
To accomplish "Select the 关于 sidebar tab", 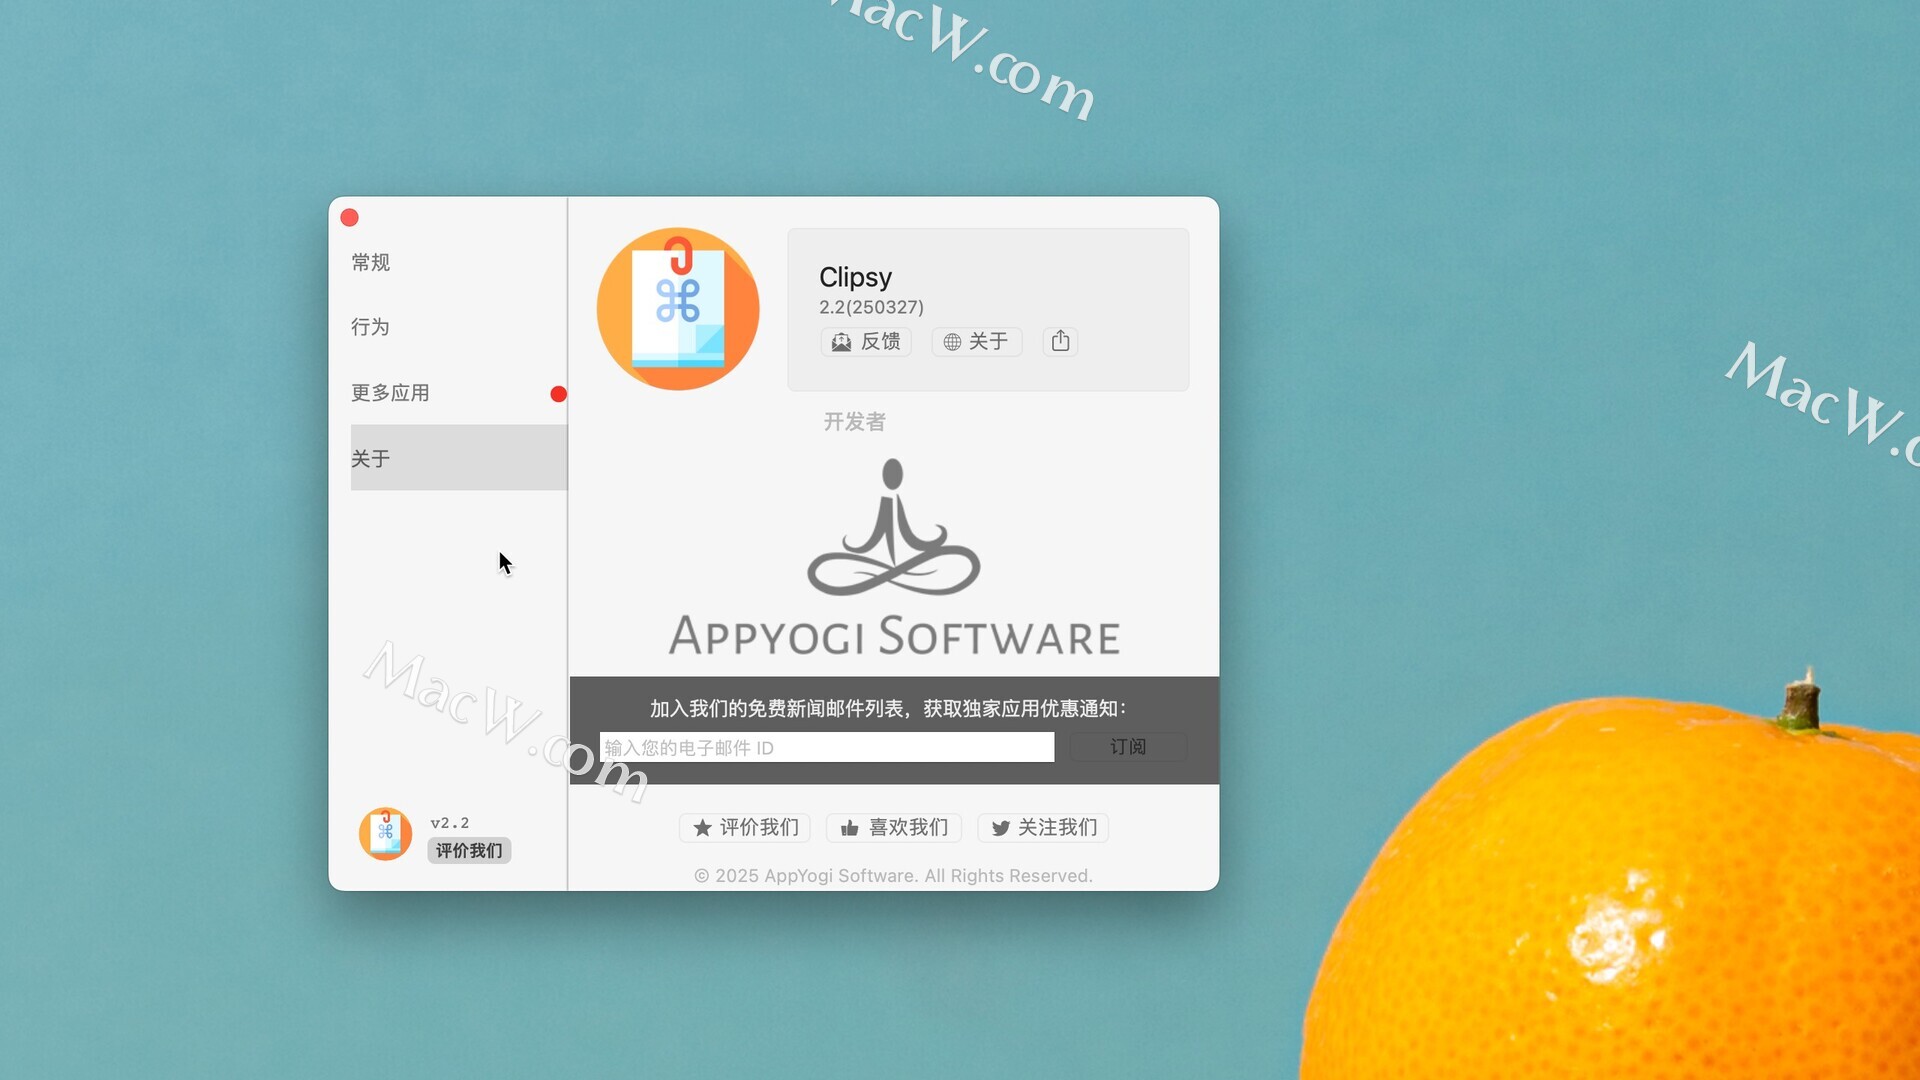I will click(x=458, y=458).
